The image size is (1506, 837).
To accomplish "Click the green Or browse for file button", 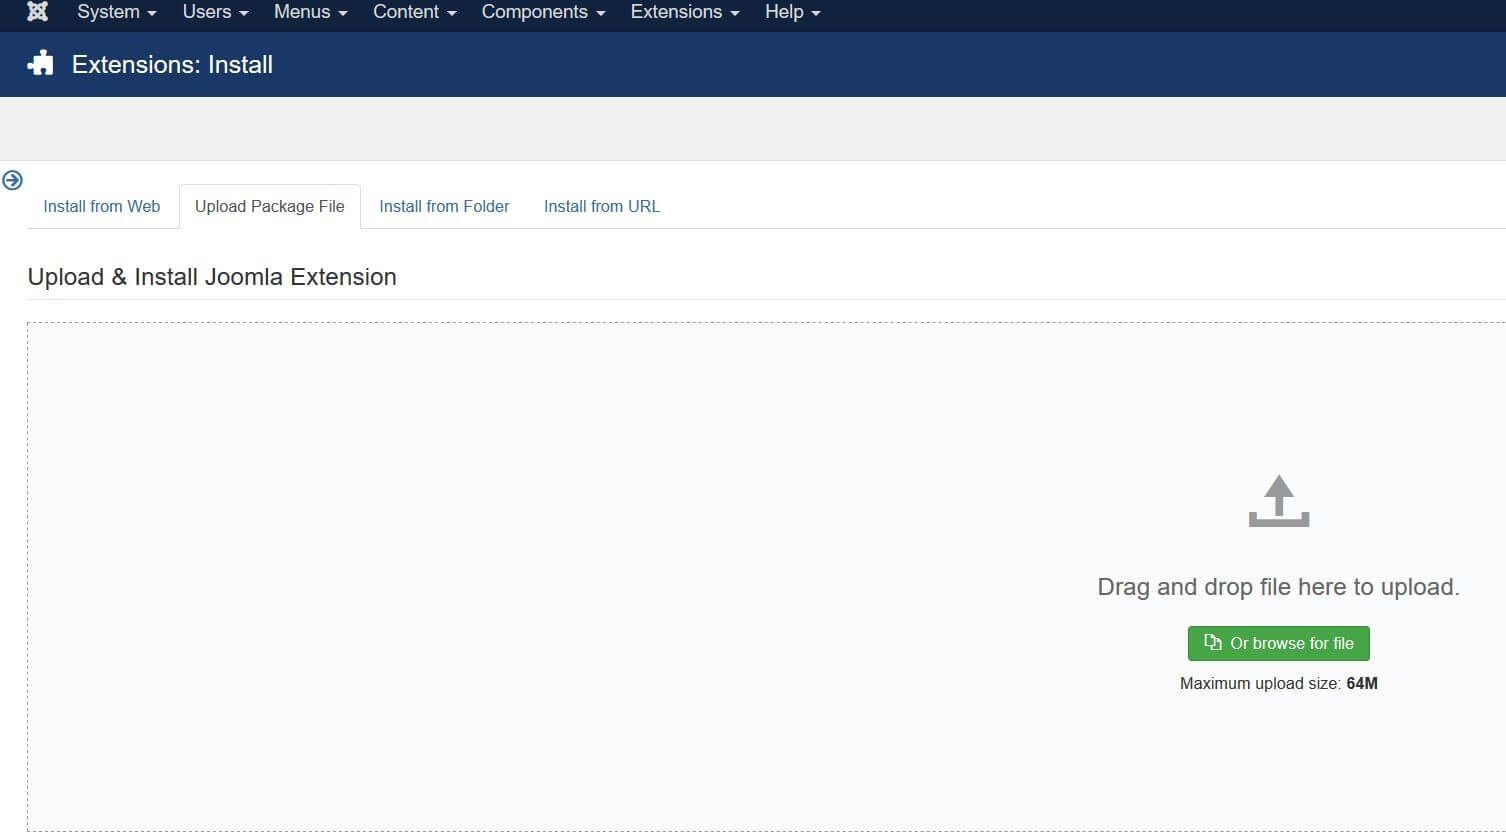I will (x=1278, y=643).
